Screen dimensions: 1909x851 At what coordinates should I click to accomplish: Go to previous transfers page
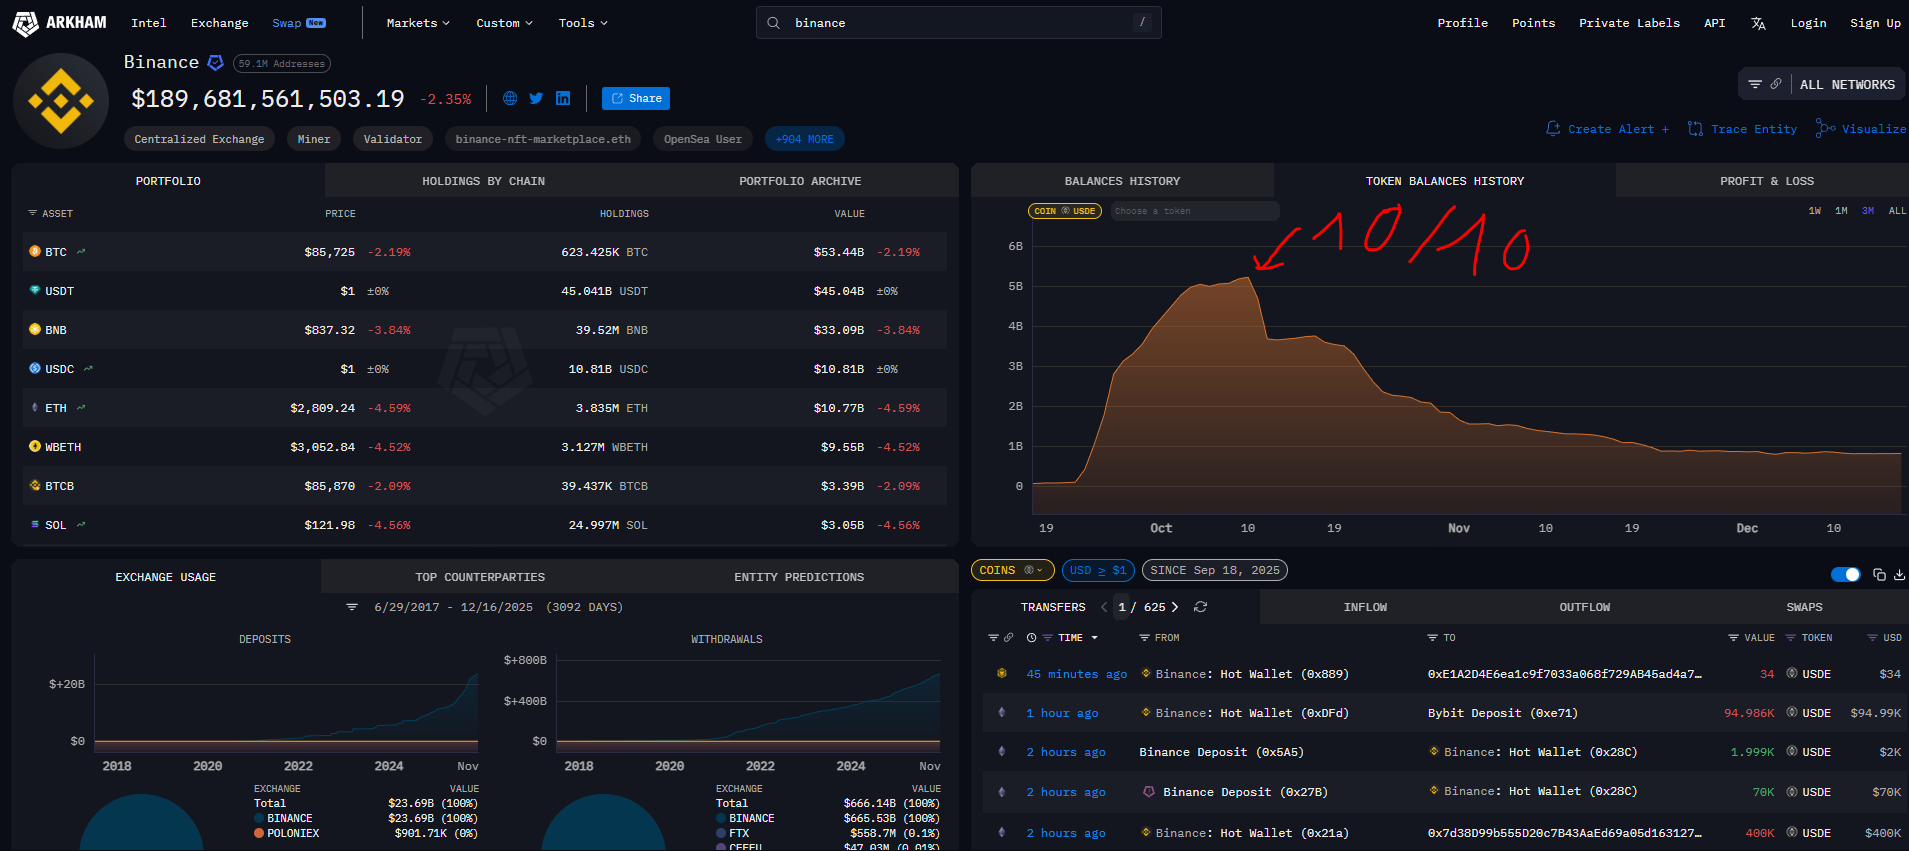pos(1104,607)
